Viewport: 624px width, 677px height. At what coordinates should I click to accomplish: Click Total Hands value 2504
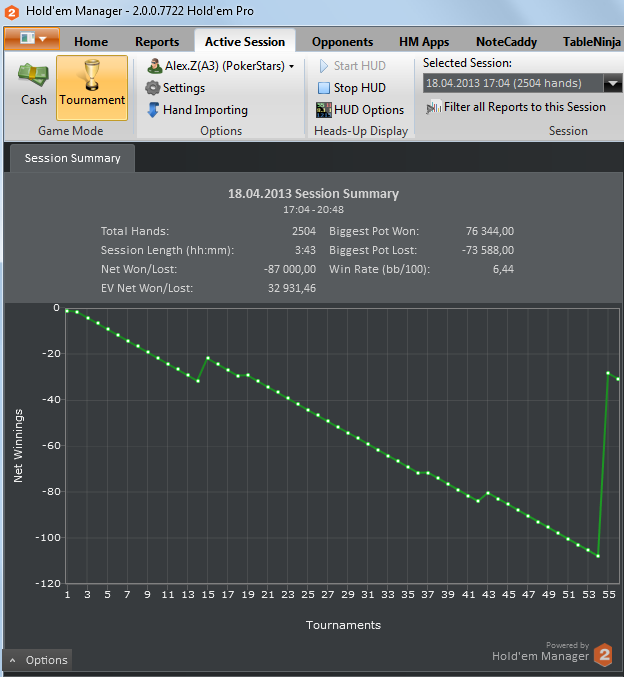tap(304, 231)
